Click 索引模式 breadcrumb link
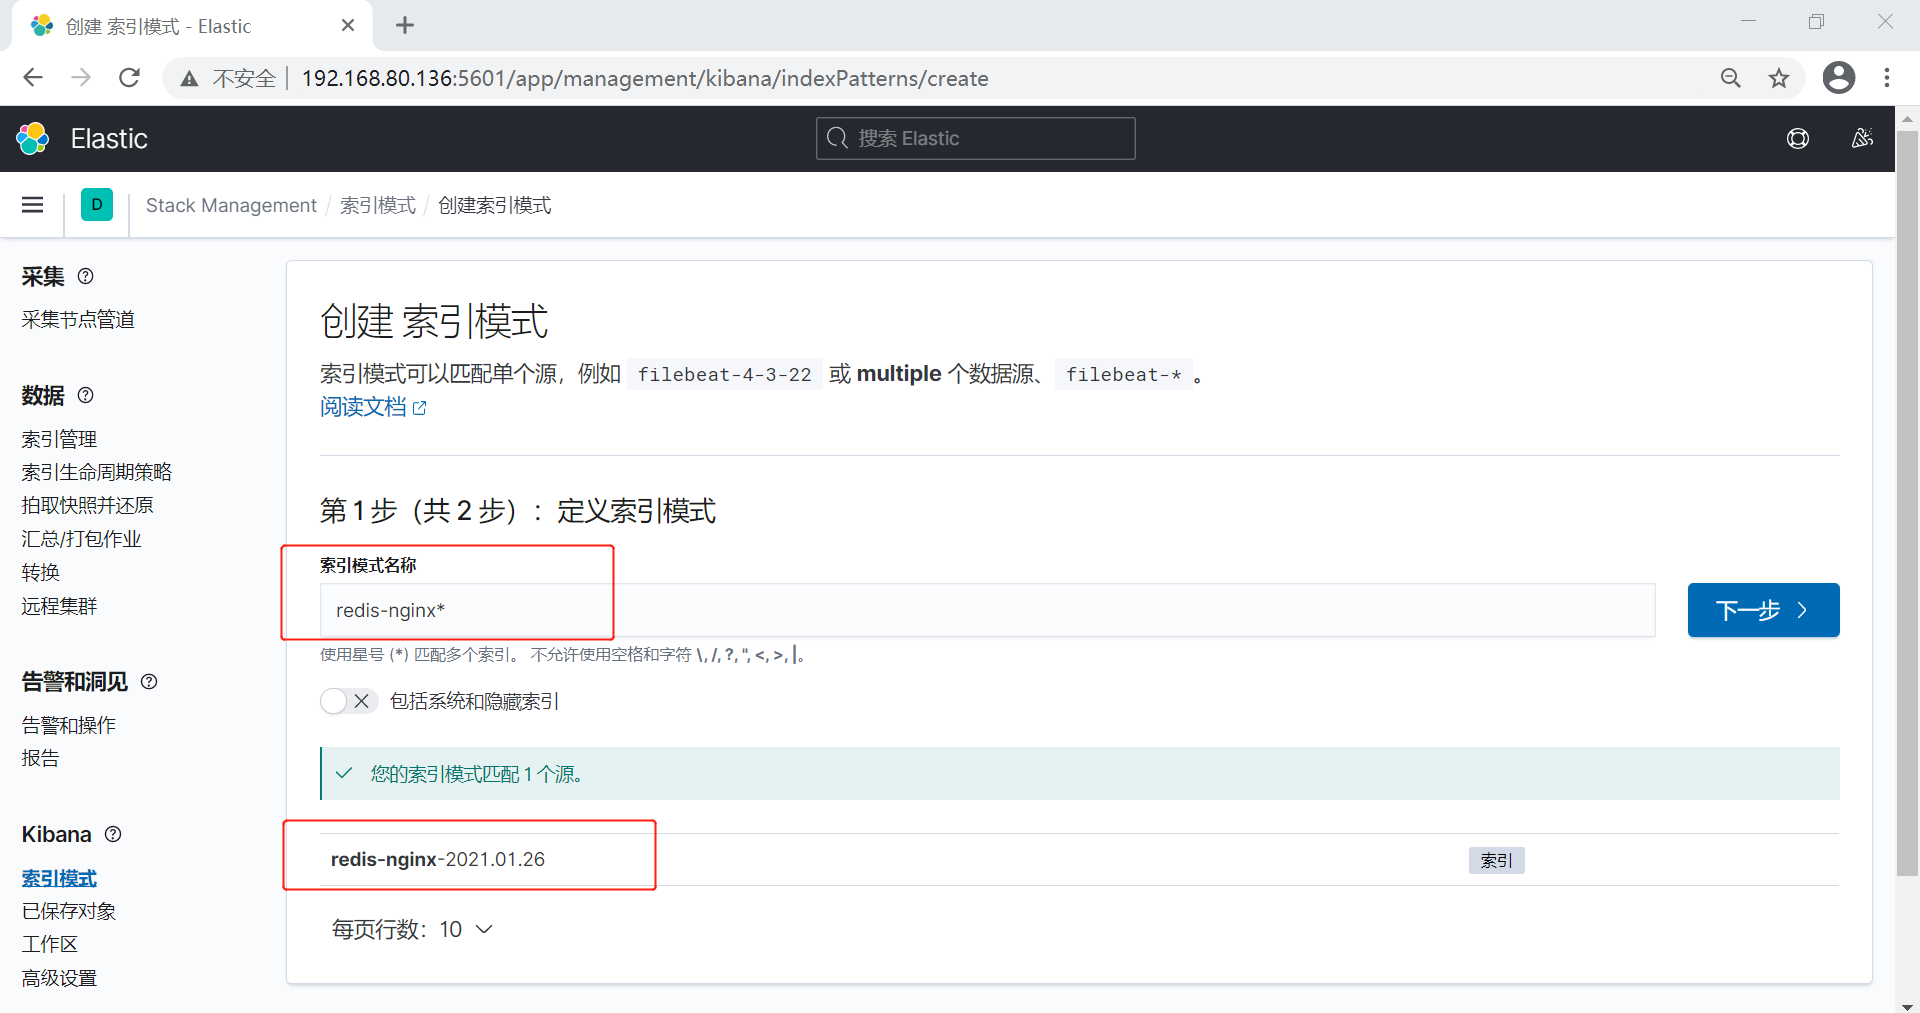Screen dimensions: 1920x1013 click(x=378, y=205)
